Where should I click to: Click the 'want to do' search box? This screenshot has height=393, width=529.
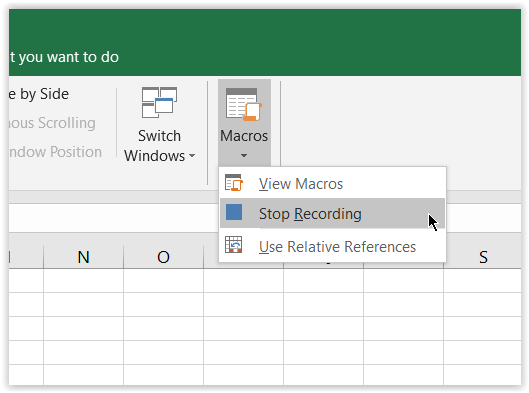point(64,57)
